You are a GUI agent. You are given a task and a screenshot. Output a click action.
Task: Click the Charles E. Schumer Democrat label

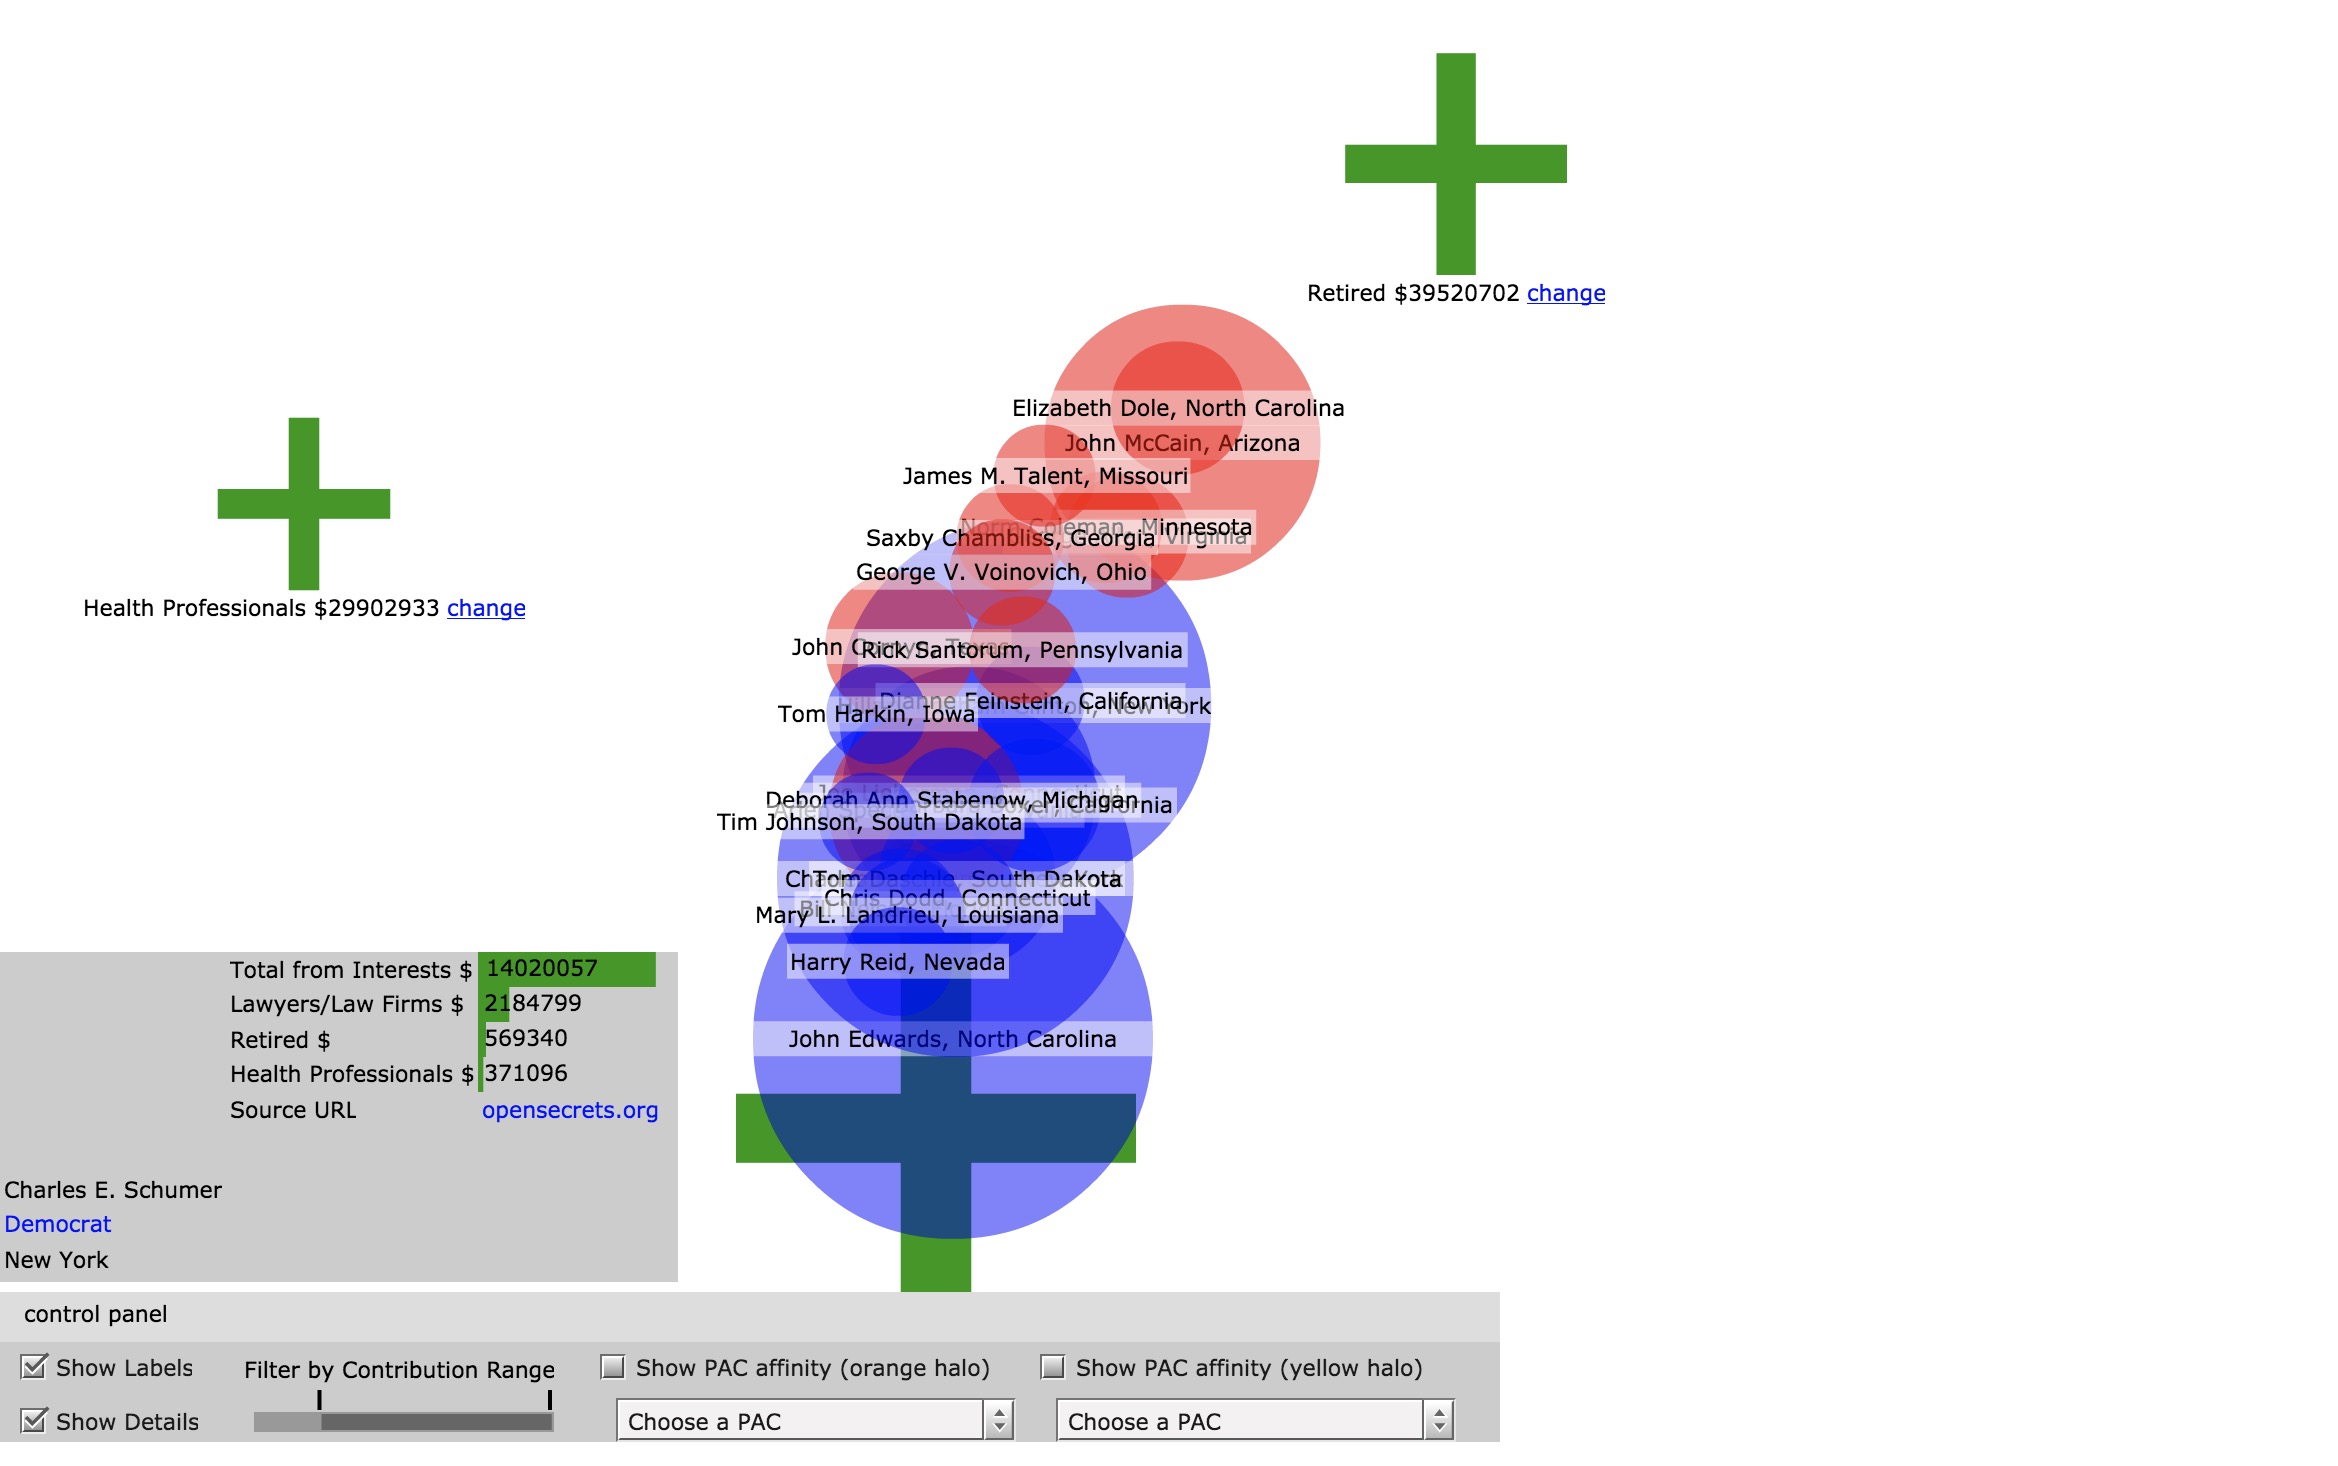[59, 1223]
